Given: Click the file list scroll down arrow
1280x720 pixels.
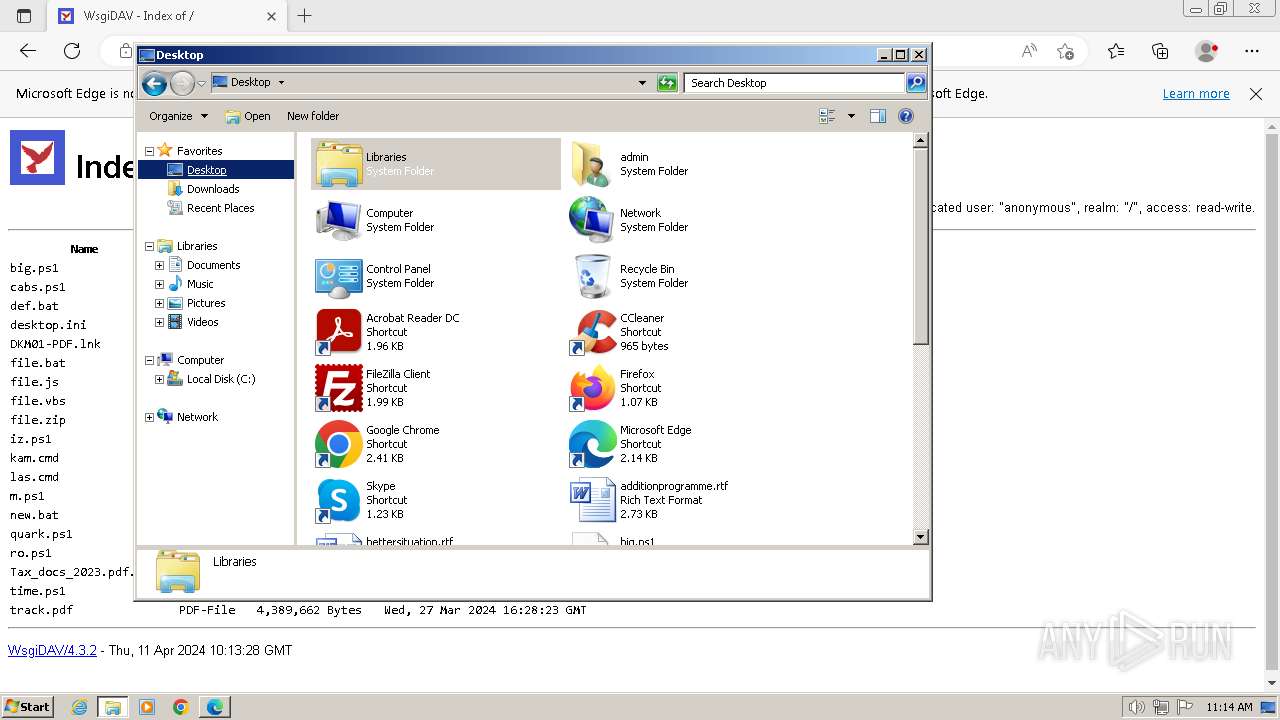Looking at the screenshot, I should click(921, 537).
